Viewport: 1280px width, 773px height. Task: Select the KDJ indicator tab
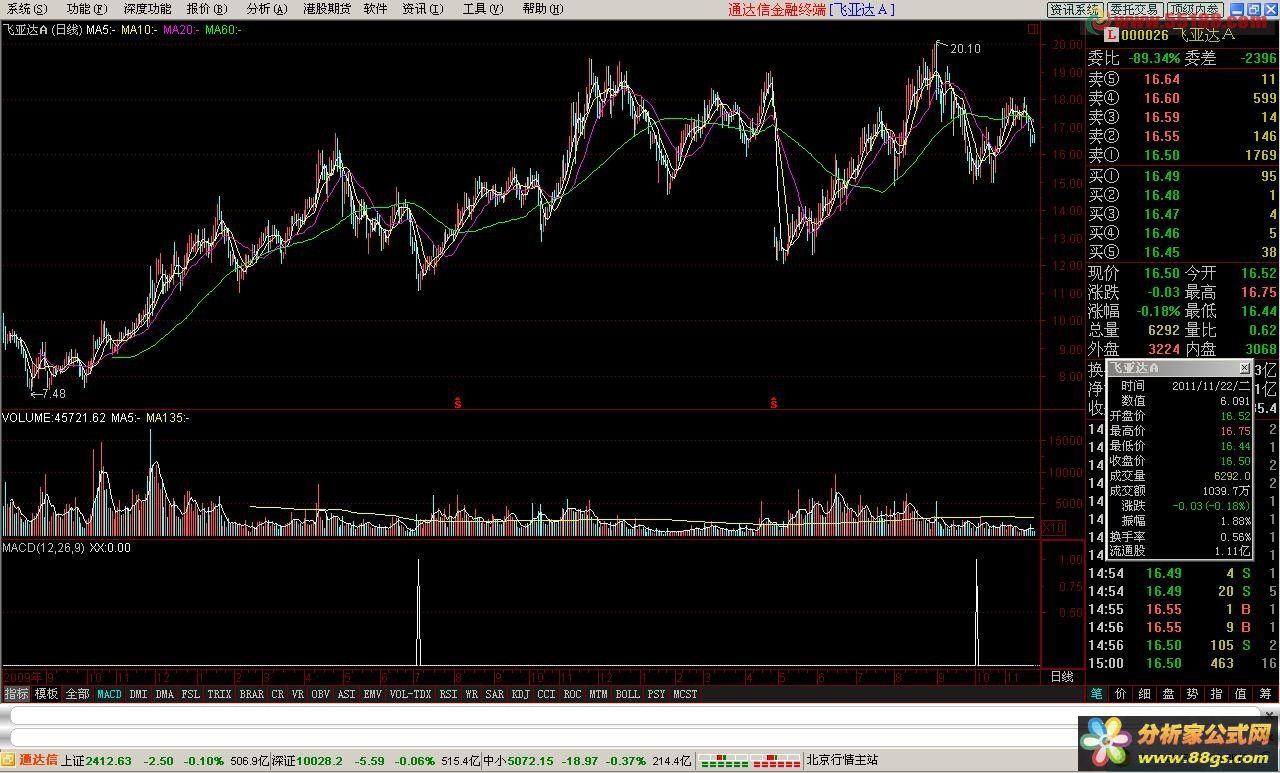[x=521, y=693]
